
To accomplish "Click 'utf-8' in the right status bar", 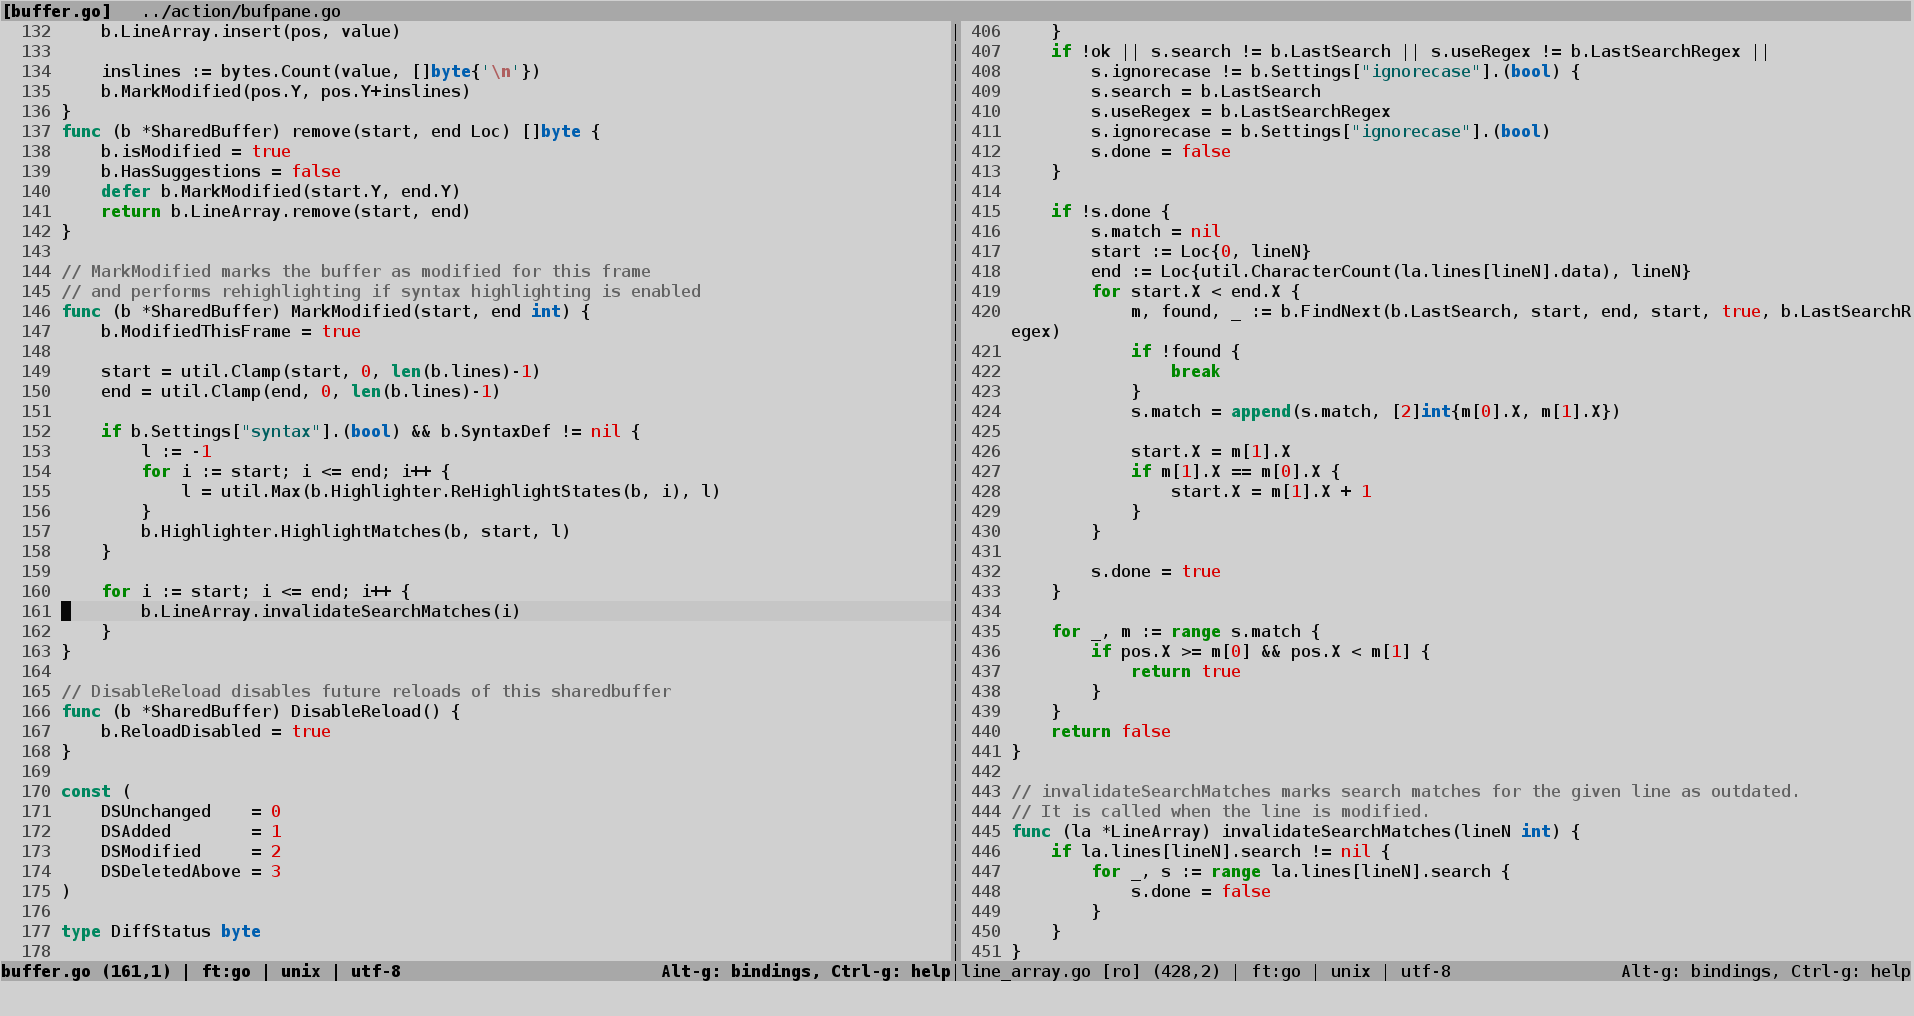I will coord(1425,971).
